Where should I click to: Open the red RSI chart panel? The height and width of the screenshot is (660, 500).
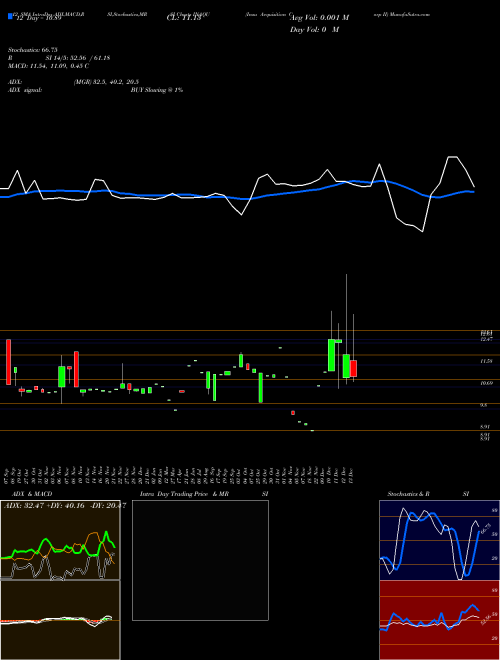(439, 620)
